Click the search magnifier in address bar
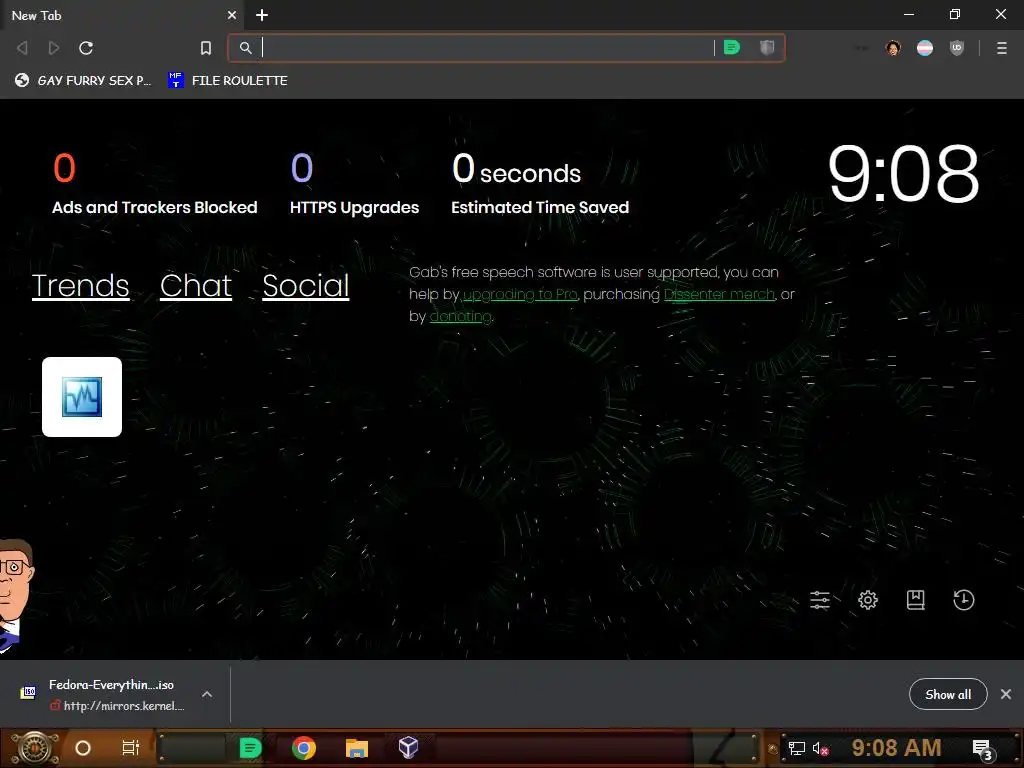Screen dimensions: 1024x768 (x=246, y=48)
